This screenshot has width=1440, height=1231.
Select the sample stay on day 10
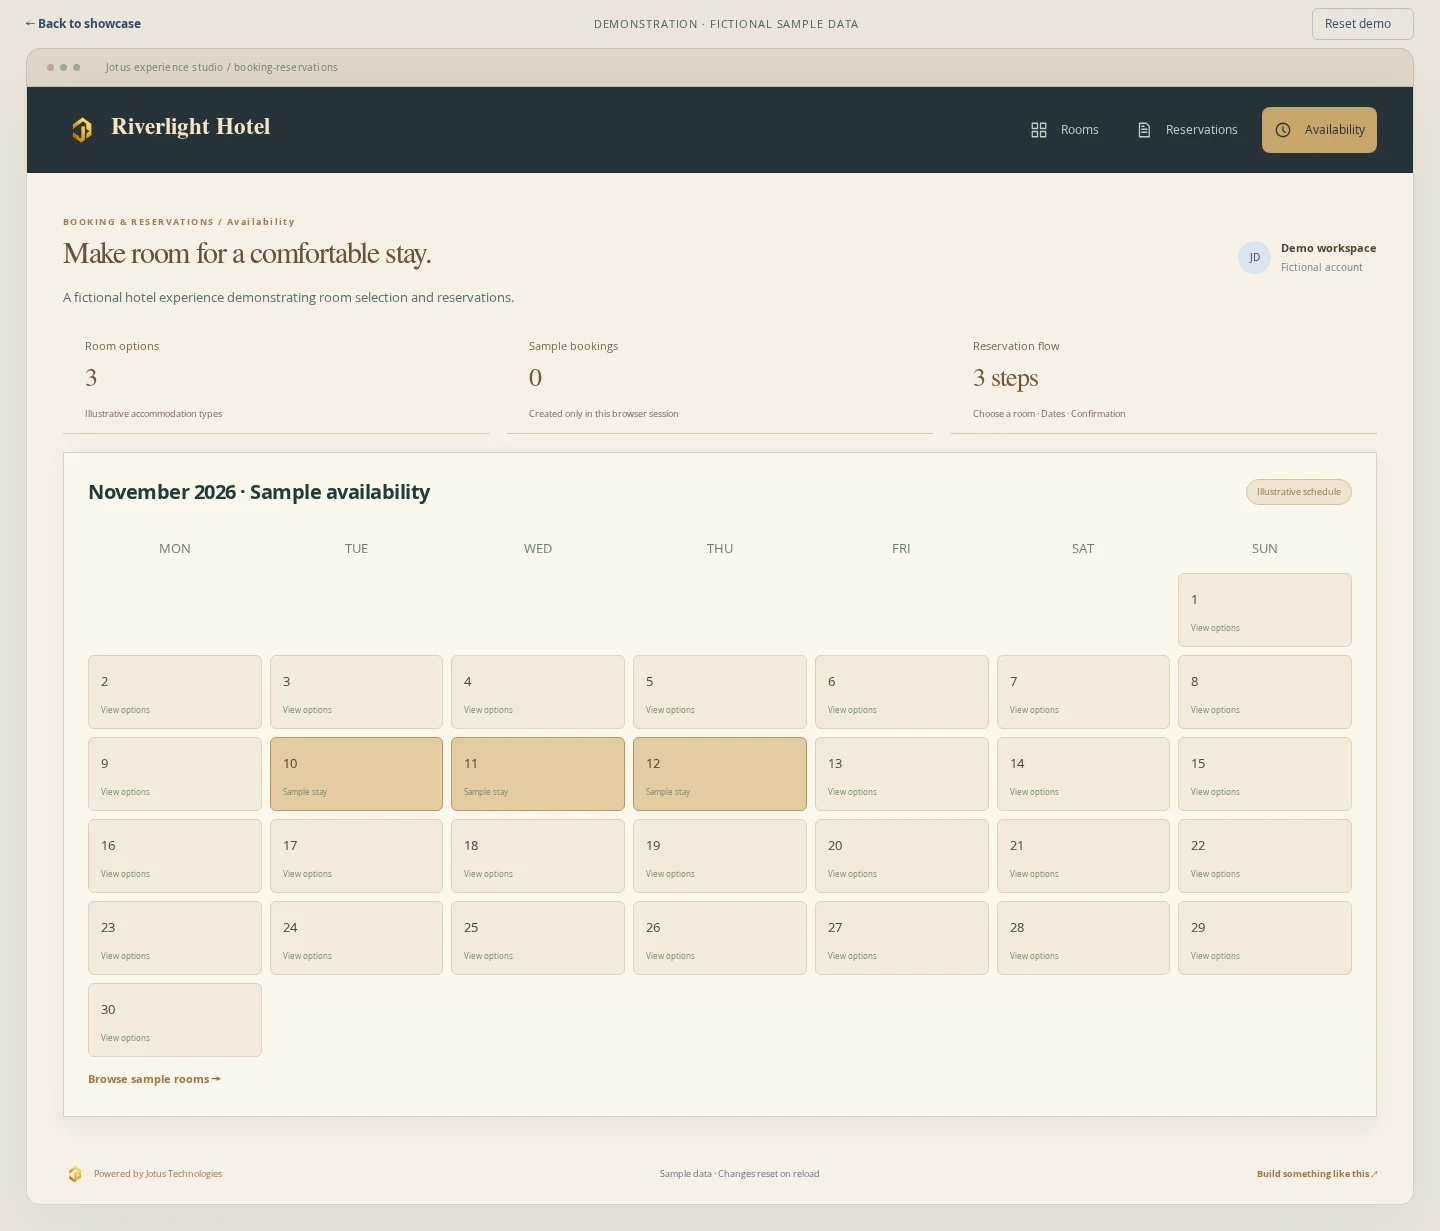(x=356, y=774)
